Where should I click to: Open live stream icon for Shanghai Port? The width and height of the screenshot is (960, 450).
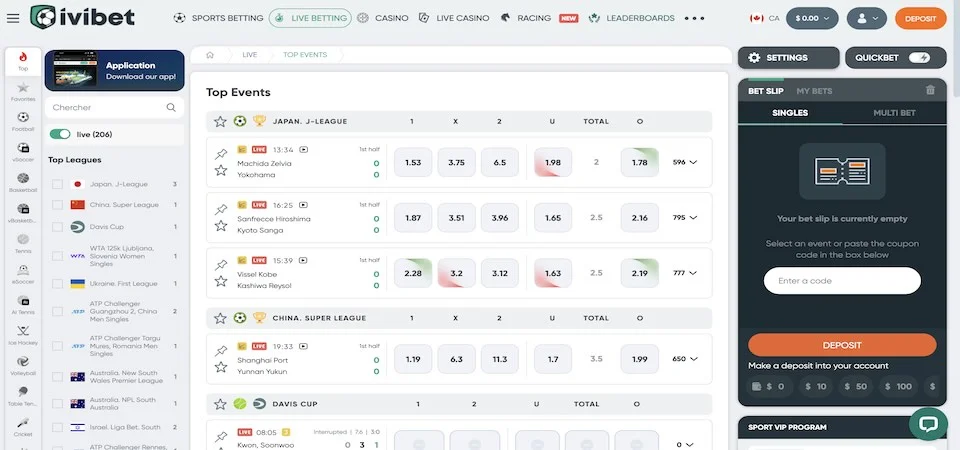coord(303,346)
